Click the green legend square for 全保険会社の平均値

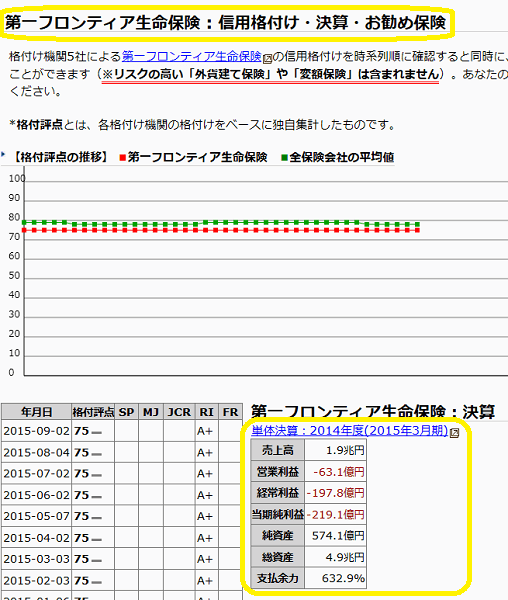[284, 158]
